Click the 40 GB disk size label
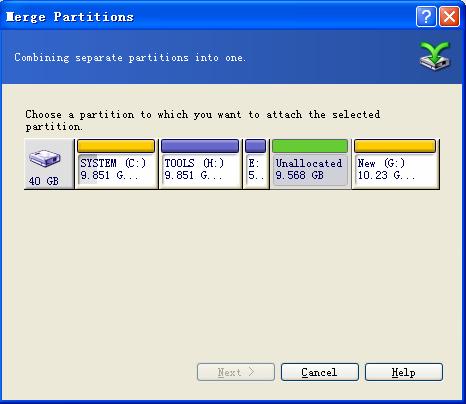Screen dimensions: 466x404 [44, 181]
